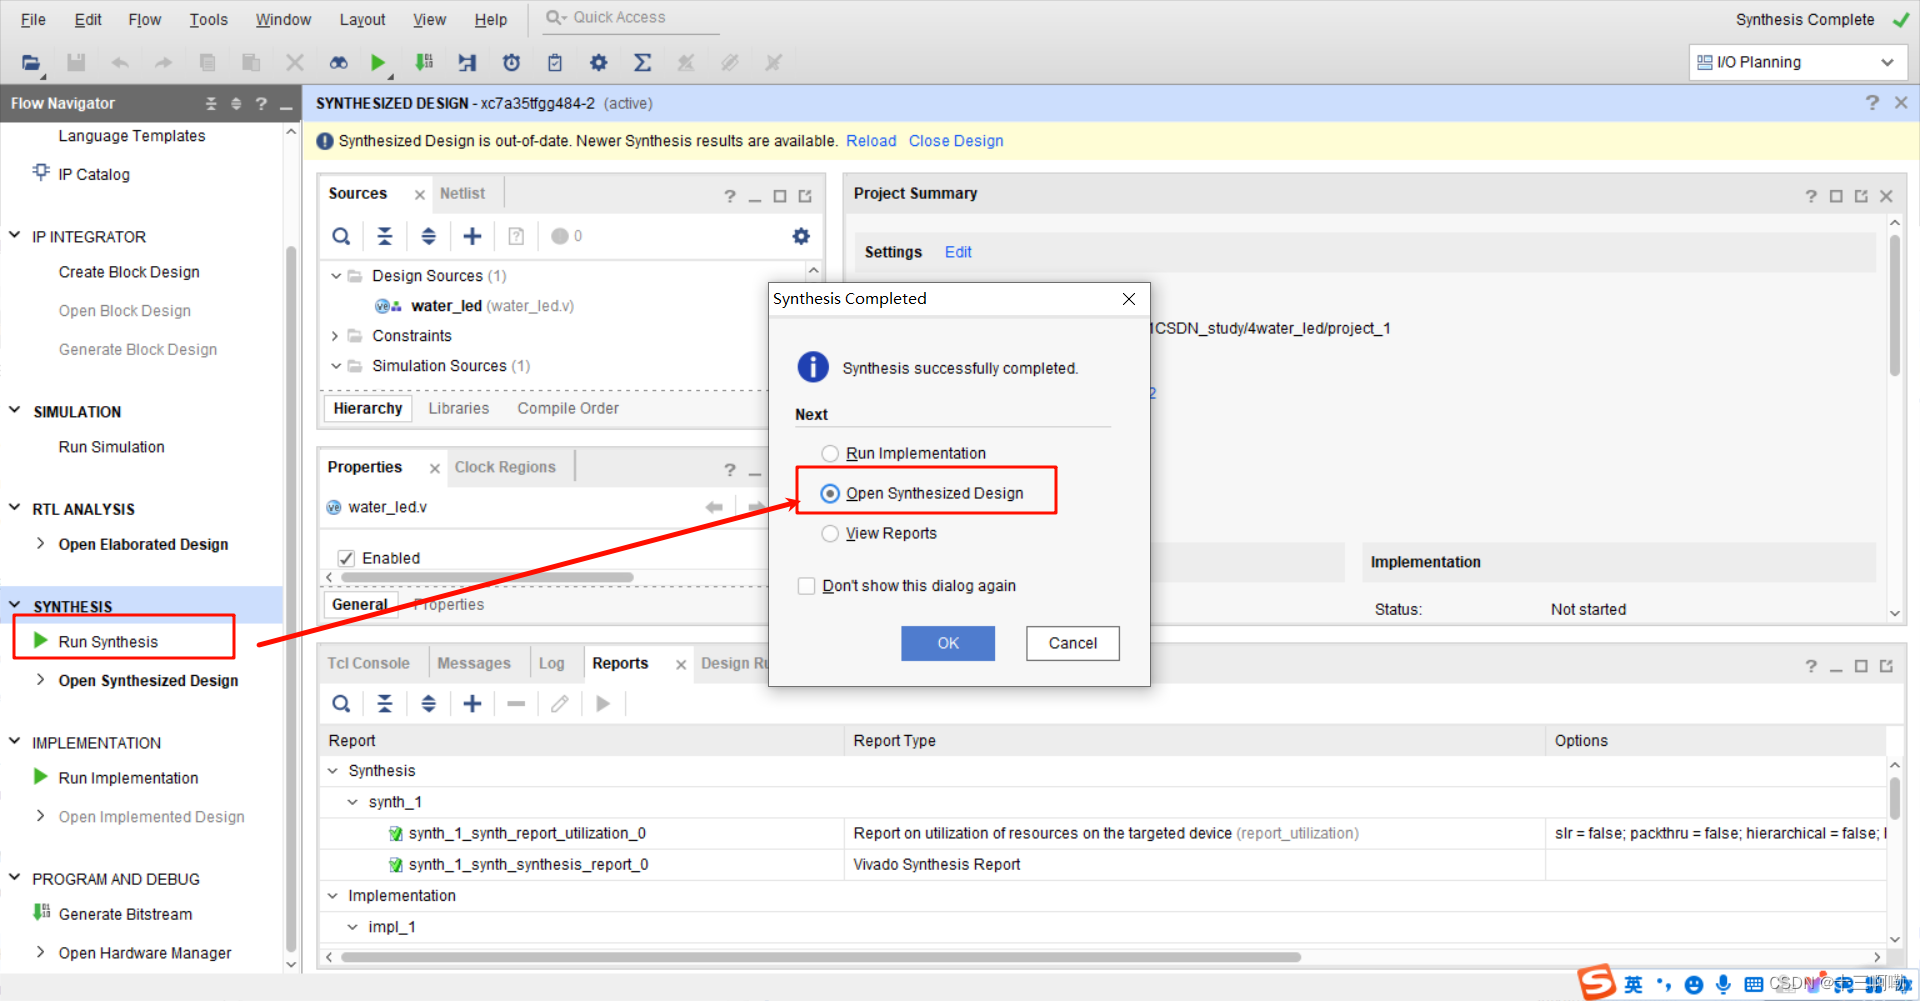Click plus icon in Reports toolbar

472,704
